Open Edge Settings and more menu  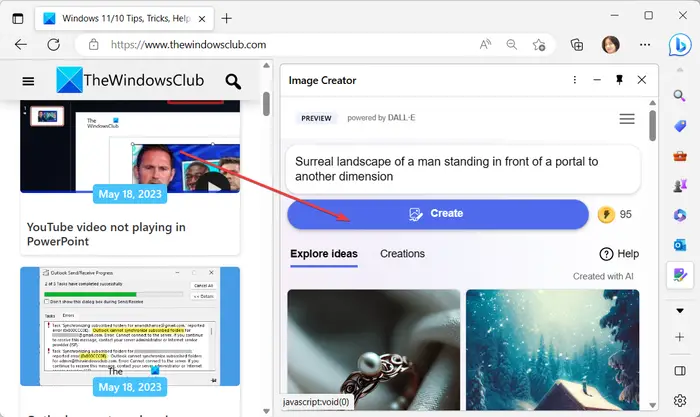[x=645, y=45]
